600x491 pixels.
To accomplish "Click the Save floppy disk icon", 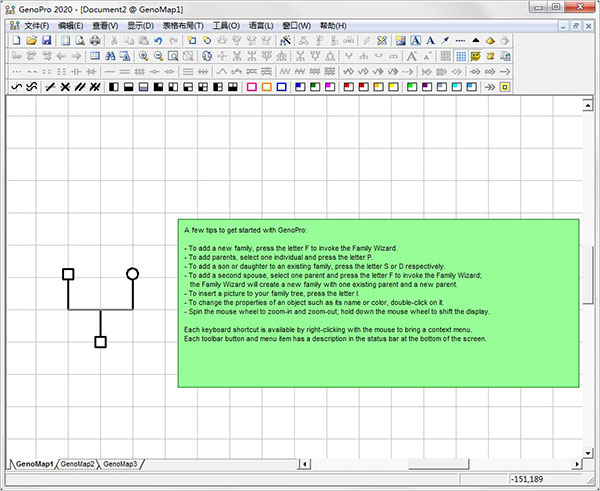I will coord(46,40).
